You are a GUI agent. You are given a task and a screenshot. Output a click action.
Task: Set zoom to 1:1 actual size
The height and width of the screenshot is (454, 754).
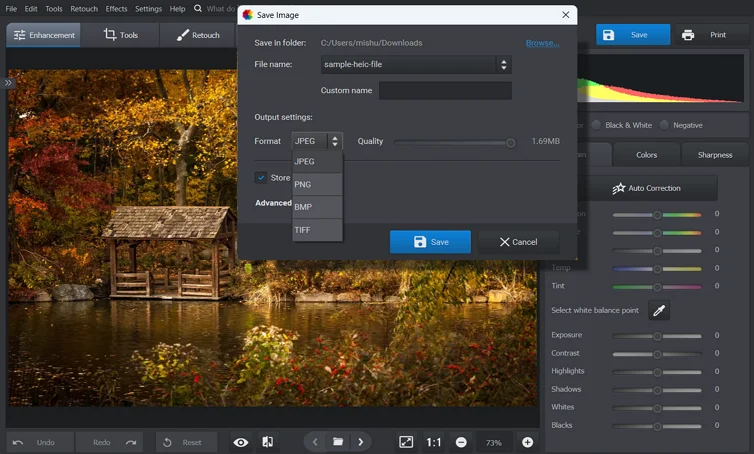tap(433, 442)
